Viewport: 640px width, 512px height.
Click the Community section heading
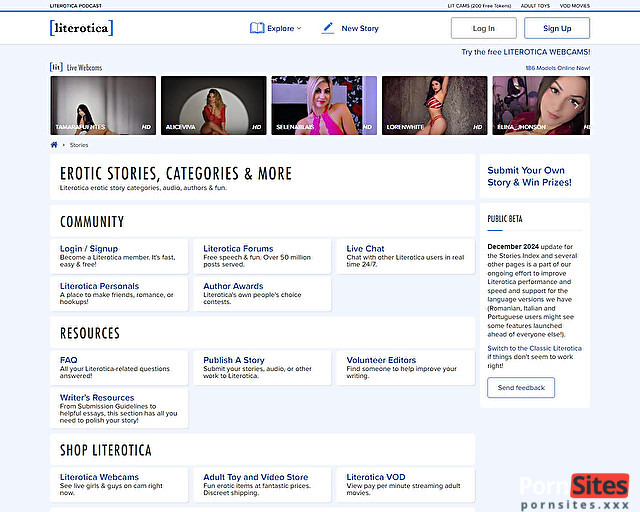[92, 222]
